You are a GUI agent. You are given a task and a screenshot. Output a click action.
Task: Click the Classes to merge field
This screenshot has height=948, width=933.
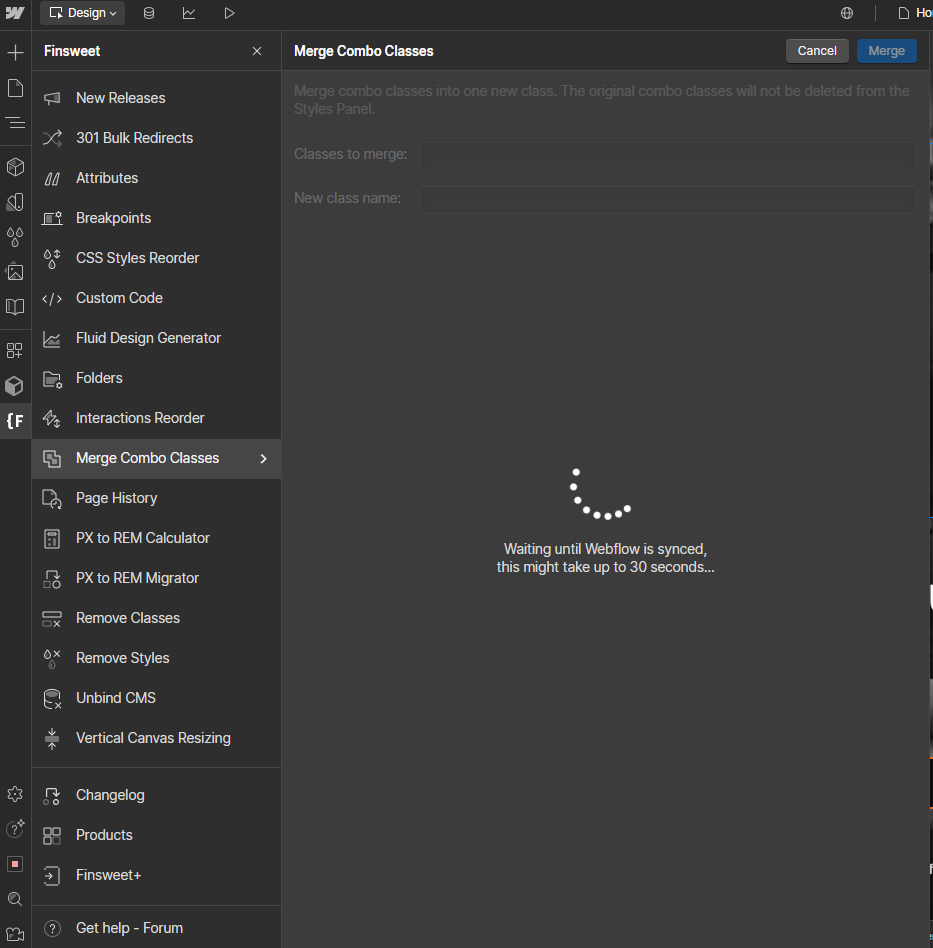click(668, 155)
